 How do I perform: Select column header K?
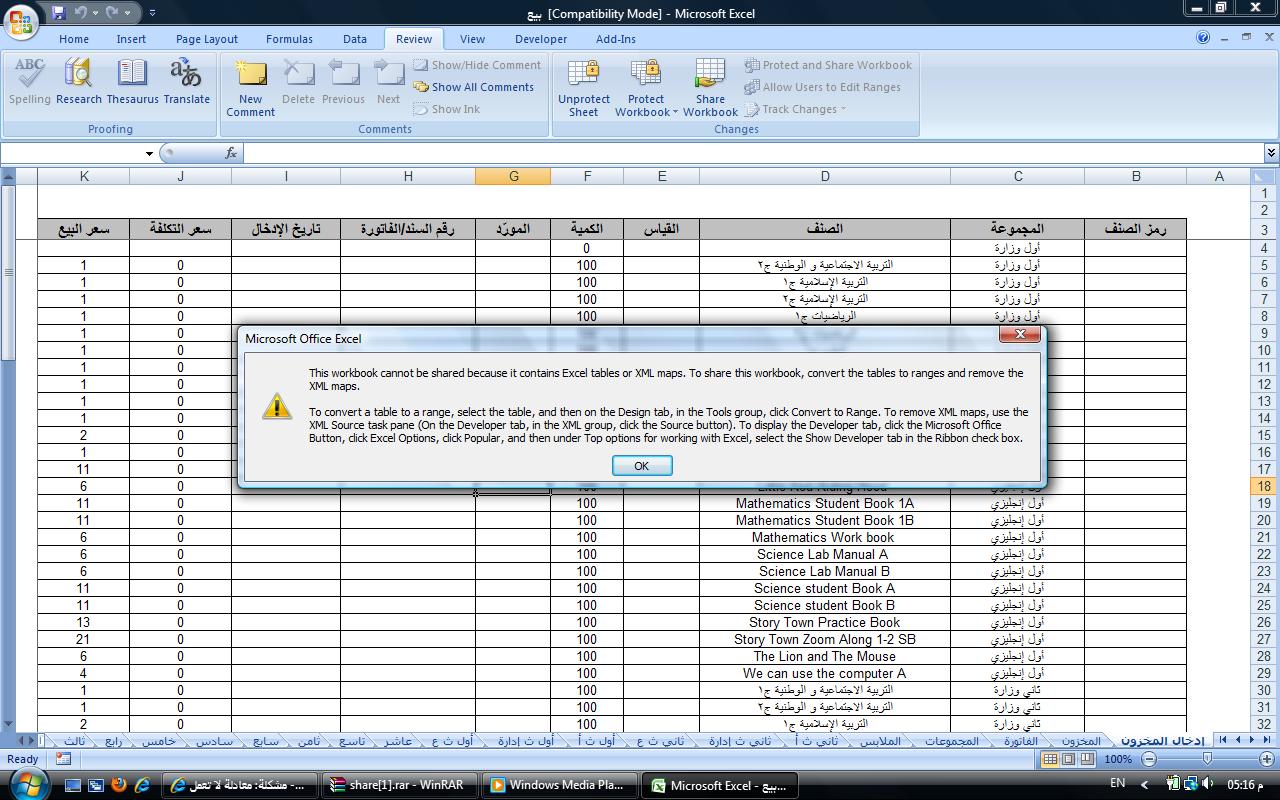(x=84, y=176)
